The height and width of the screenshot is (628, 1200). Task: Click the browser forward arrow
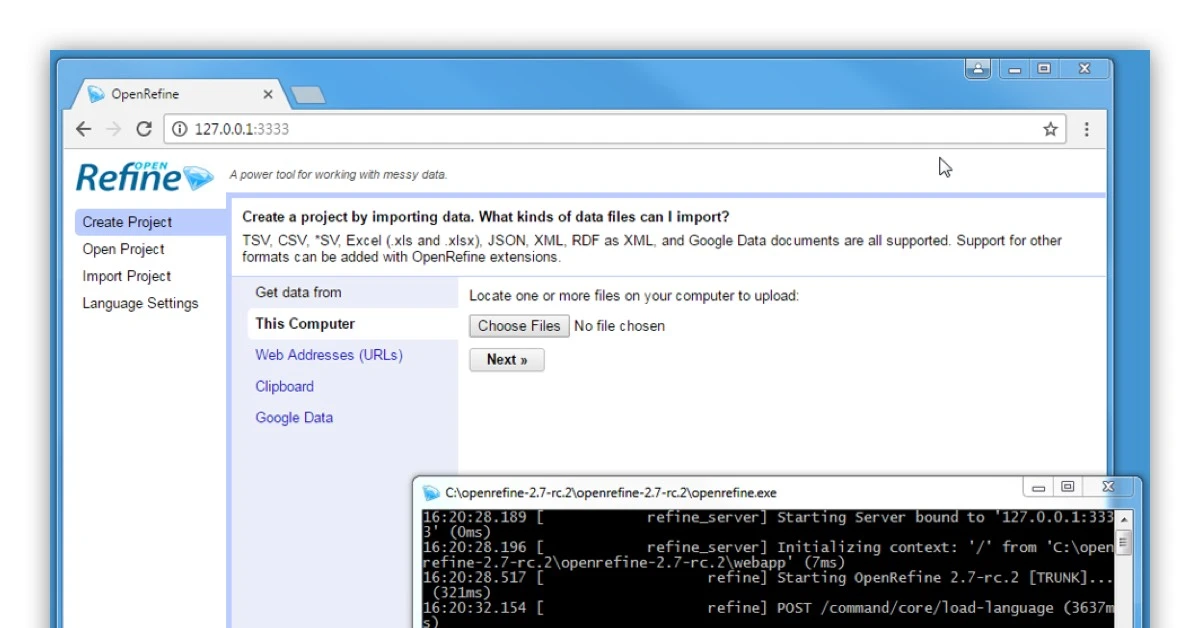[114, 129]
